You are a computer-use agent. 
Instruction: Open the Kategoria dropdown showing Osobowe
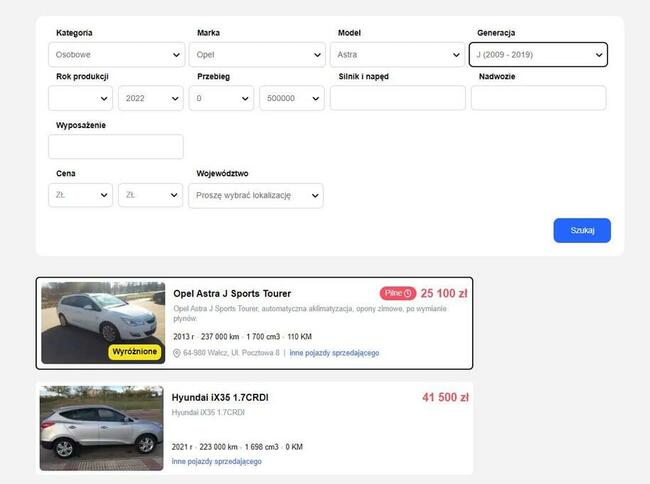[x=116, y=55]
